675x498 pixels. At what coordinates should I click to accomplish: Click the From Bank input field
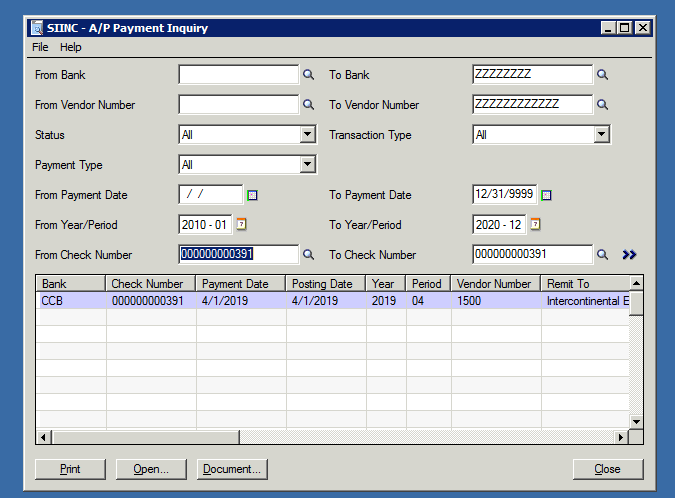pos(238,75)
